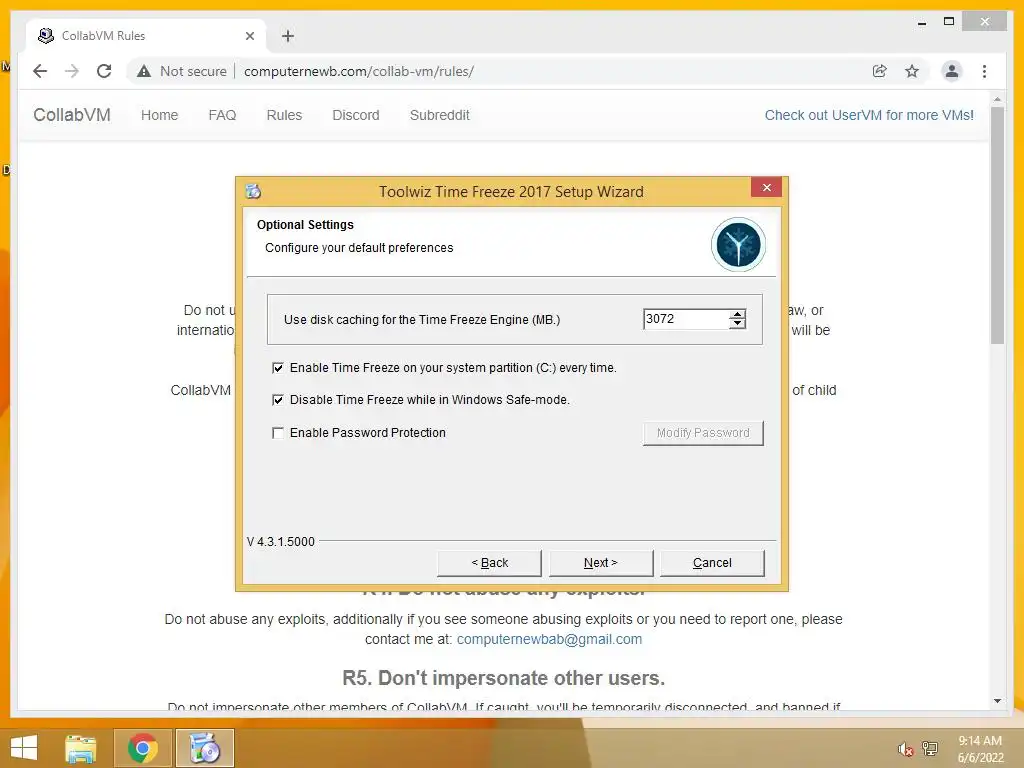Image resolution: width=1024 pixels, height=768 pixels.
Task: Open the FAQ navbar item
Action: (222, 115)
